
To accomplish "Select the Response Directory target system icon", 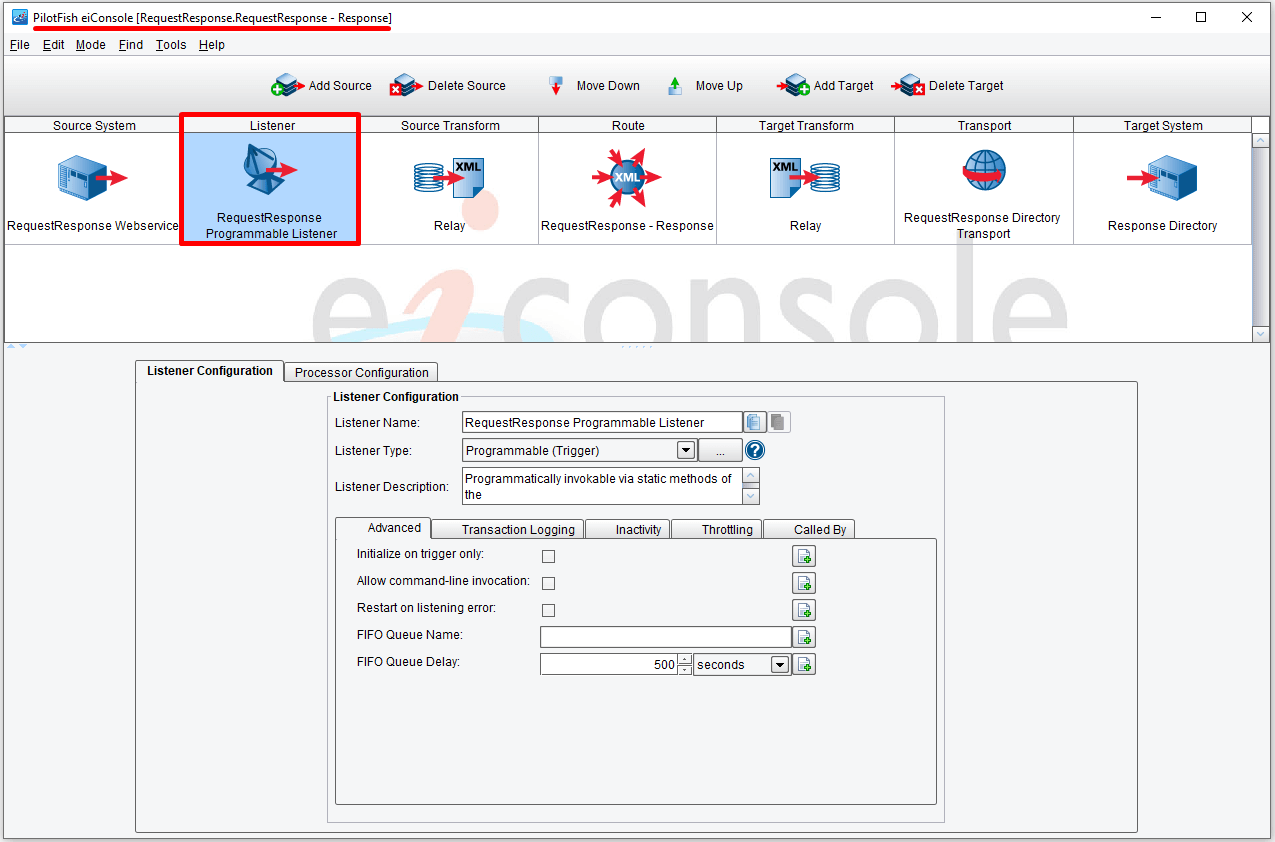I will click(1162, 178).
